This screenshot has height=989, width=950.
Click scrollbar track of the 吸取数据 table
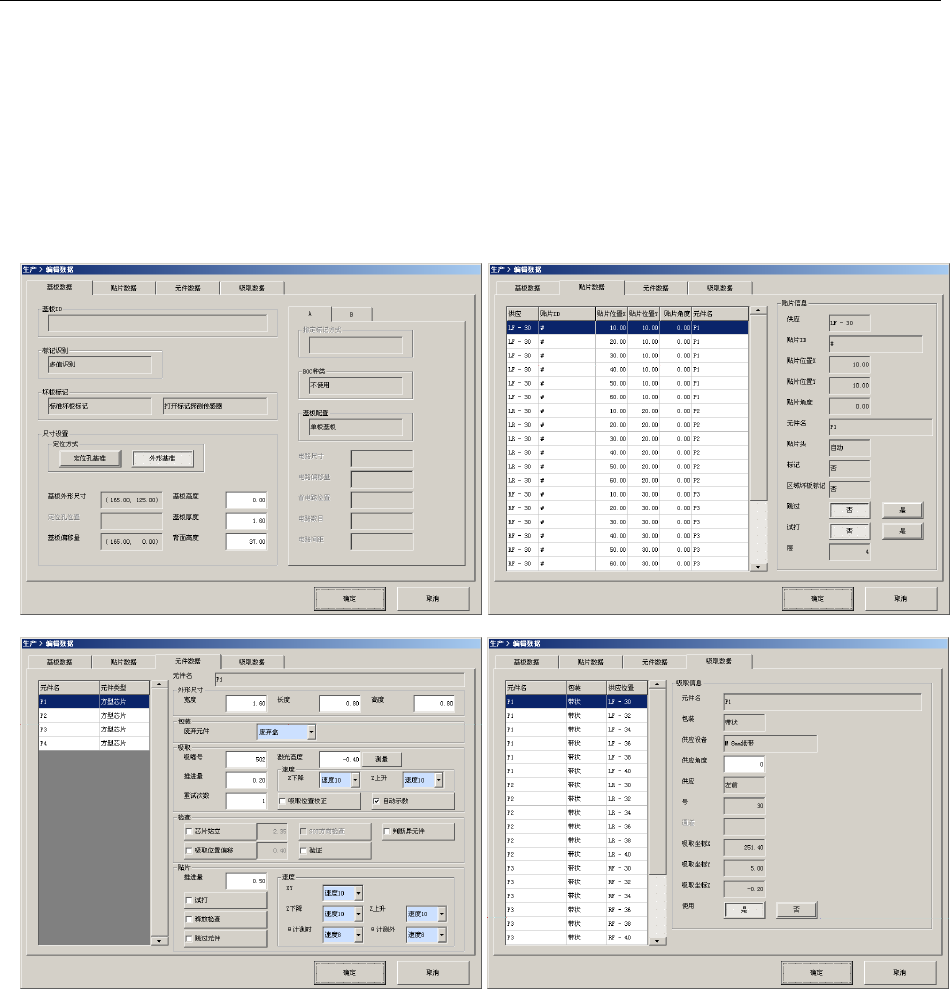657,906
